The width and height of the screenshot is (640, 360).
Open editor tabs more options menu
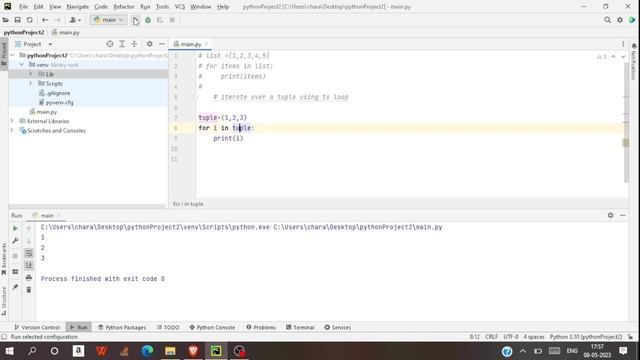(x=623, y=44)
